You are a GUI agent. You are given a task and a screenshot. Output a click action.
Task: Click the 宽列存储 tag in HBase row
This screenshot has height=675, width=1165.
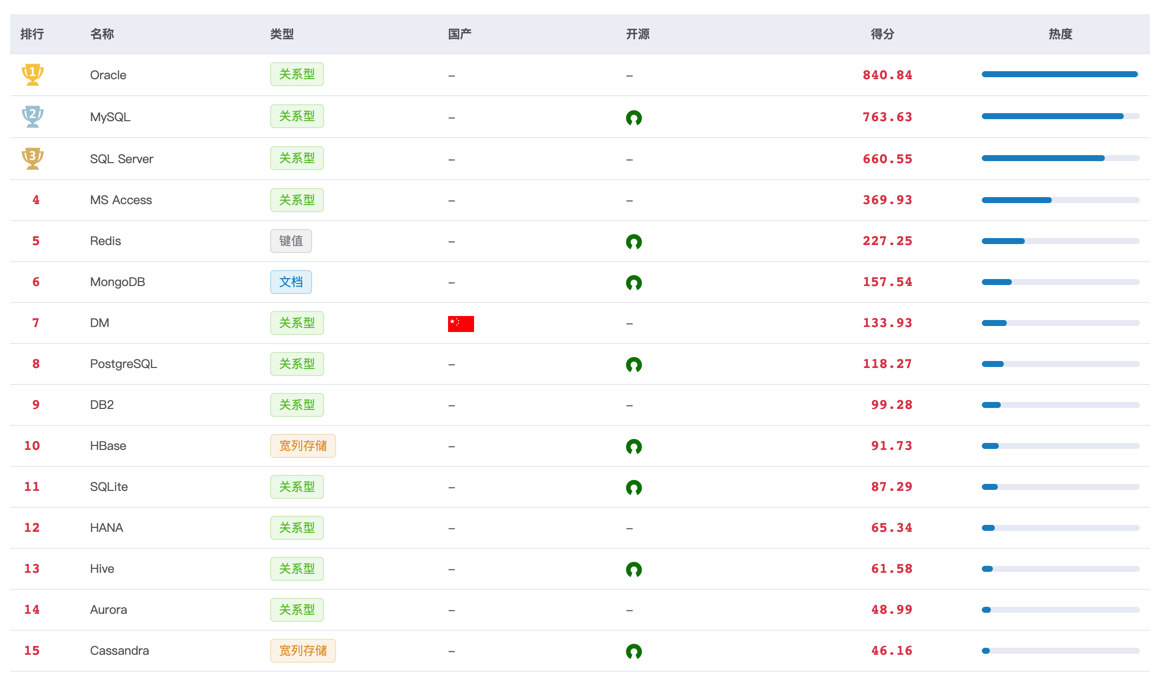[x=302, y=445]
